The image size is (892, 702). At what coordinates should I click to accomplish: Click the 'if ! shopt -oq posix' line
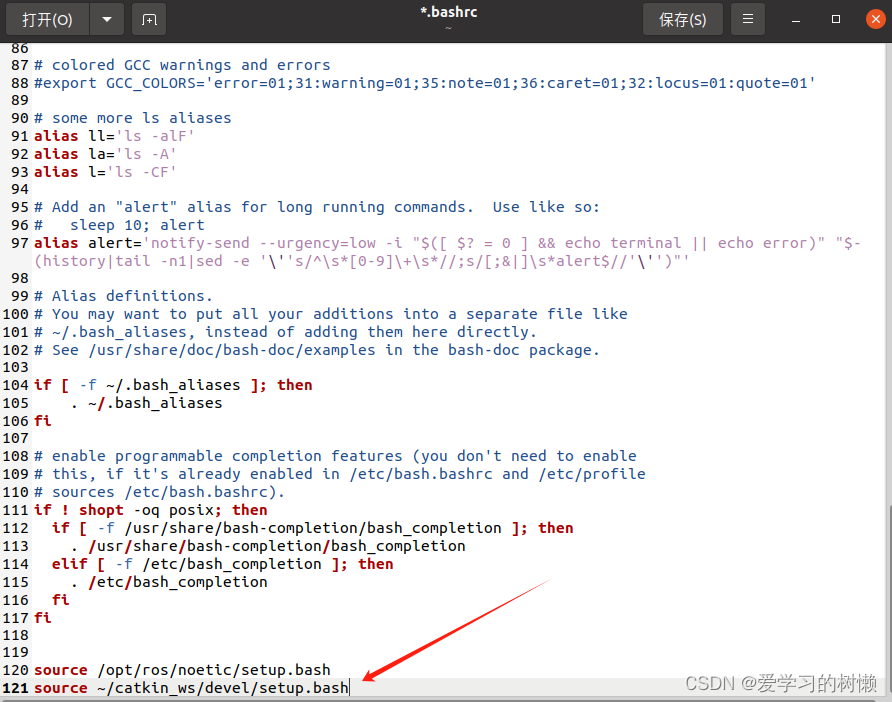point(150,510)
